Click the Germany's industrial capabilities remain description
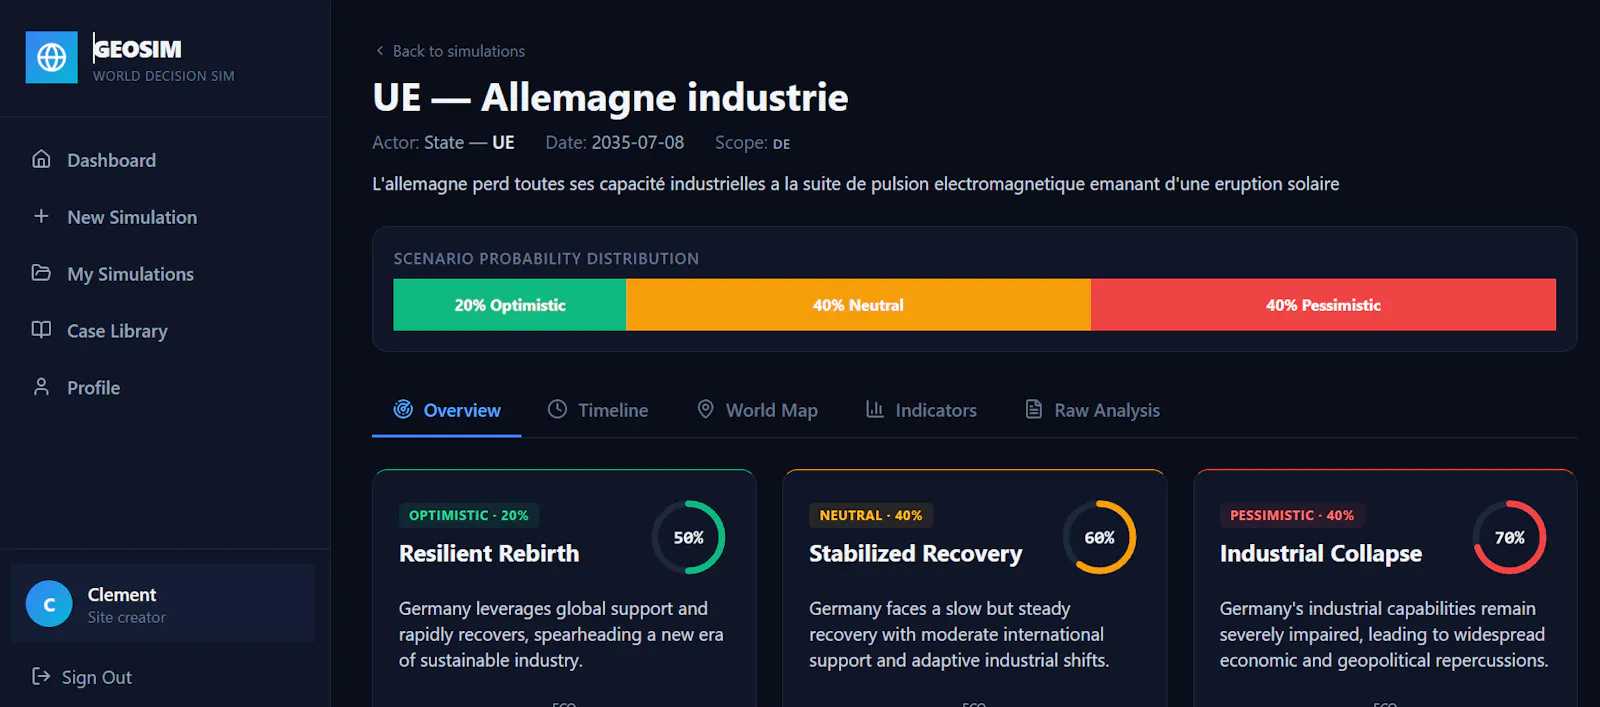This screenshot has height=707, width=1600. (x=1384, y=634)
